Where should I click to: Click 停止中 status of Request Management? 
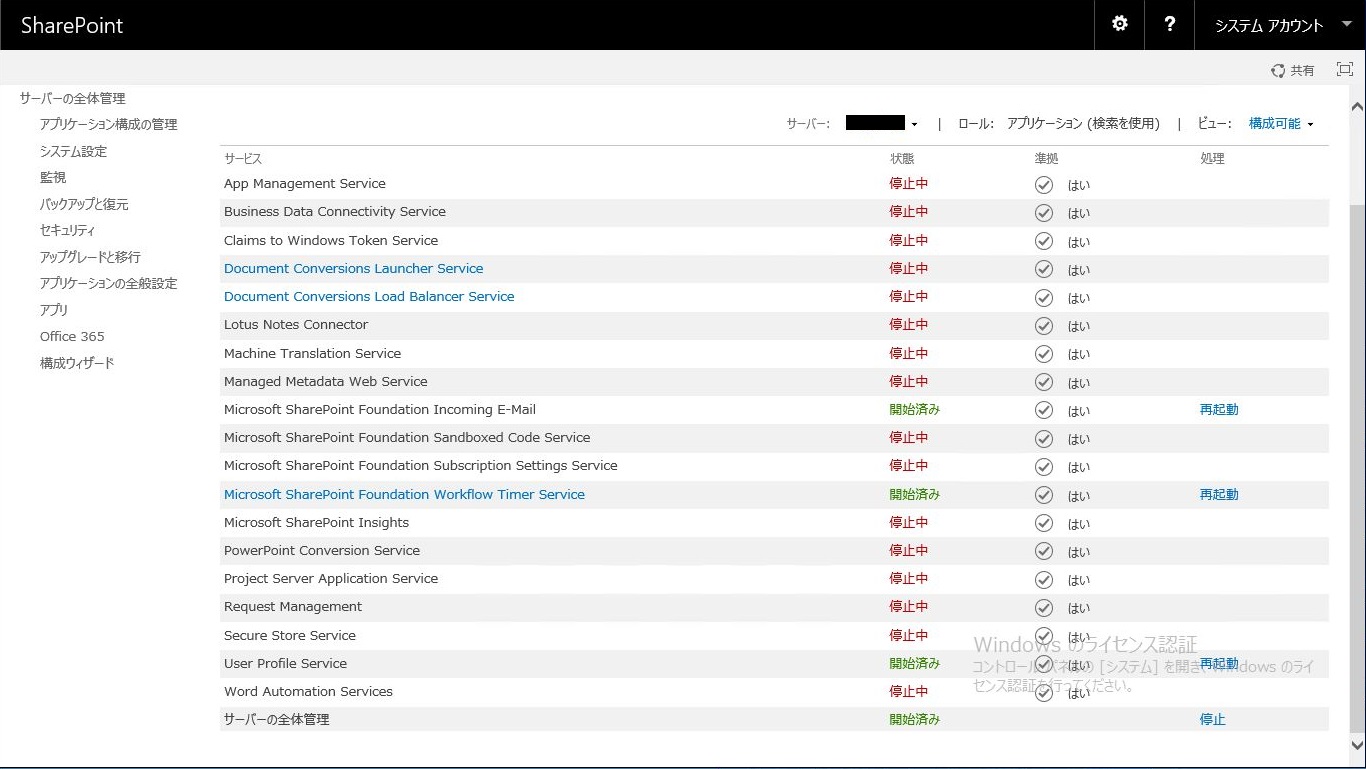(909, 606)
